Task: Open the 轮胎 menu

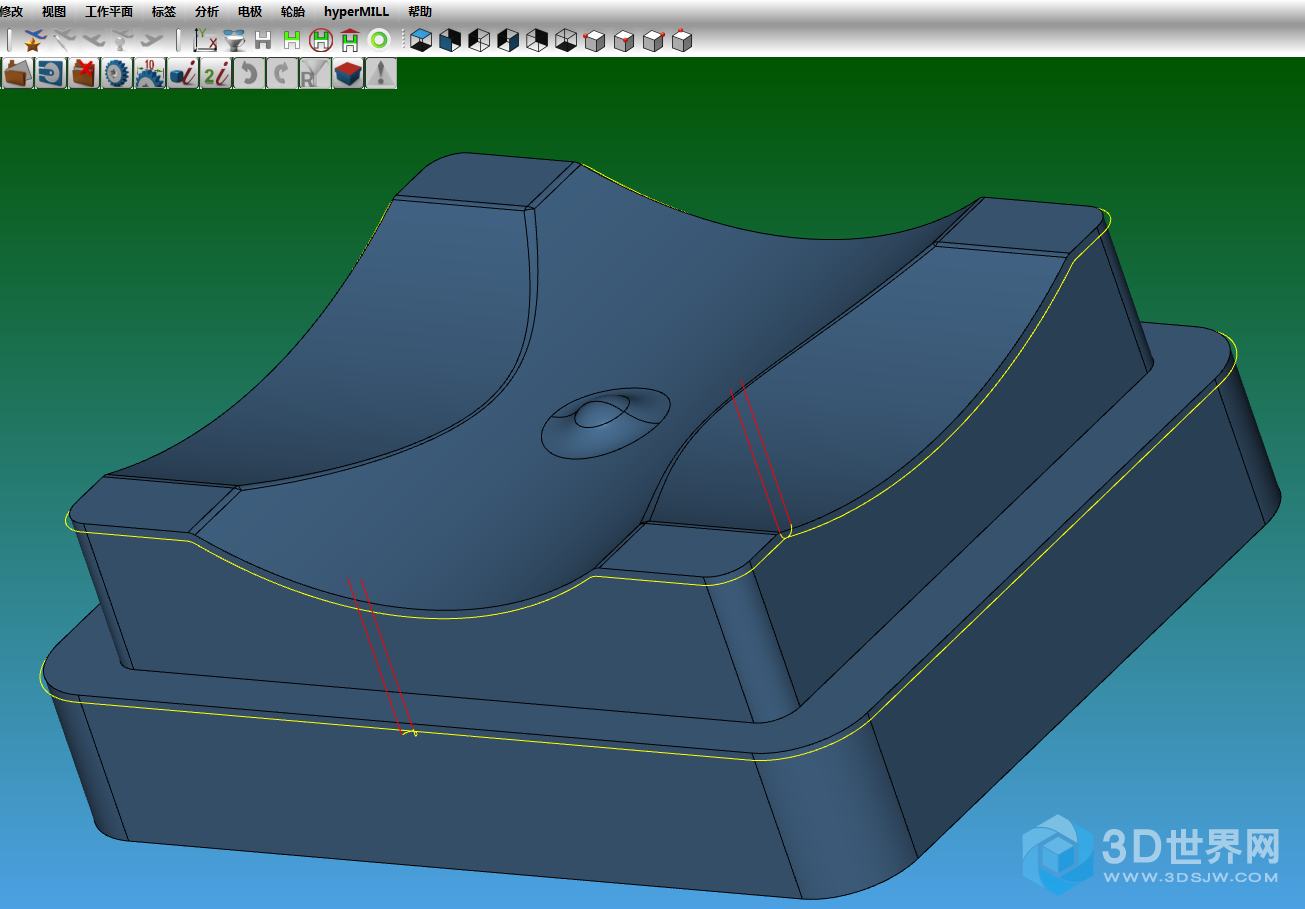Action: coord(293,12)
